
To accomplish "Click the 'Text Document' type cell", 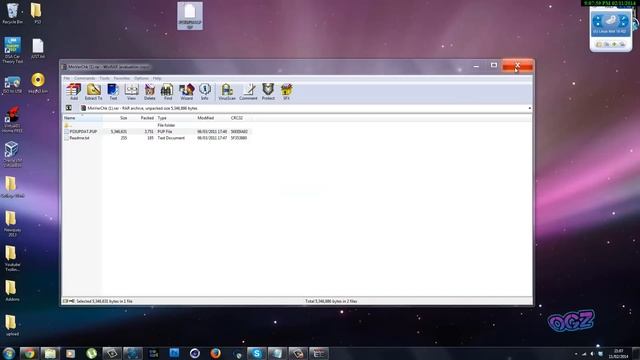I will pos(171,138).
